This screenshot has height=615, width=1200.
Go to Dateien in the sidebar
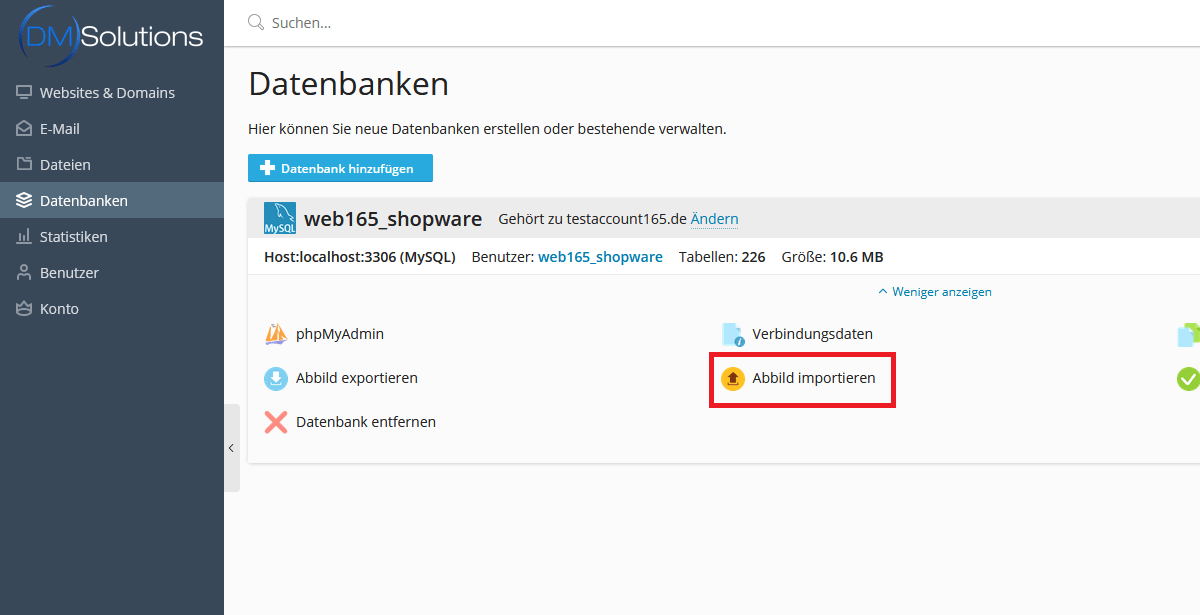click(112, 165)
